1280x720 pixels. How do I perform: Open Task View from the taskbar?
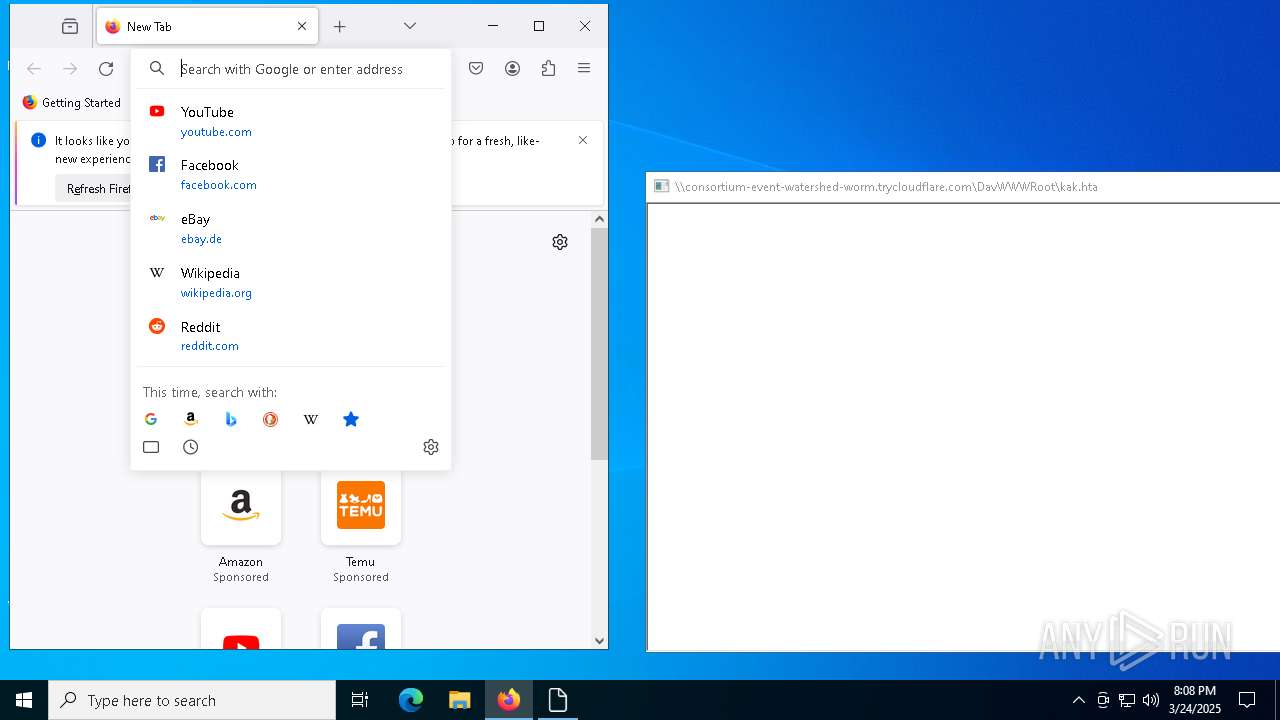(x=360, y=700)
